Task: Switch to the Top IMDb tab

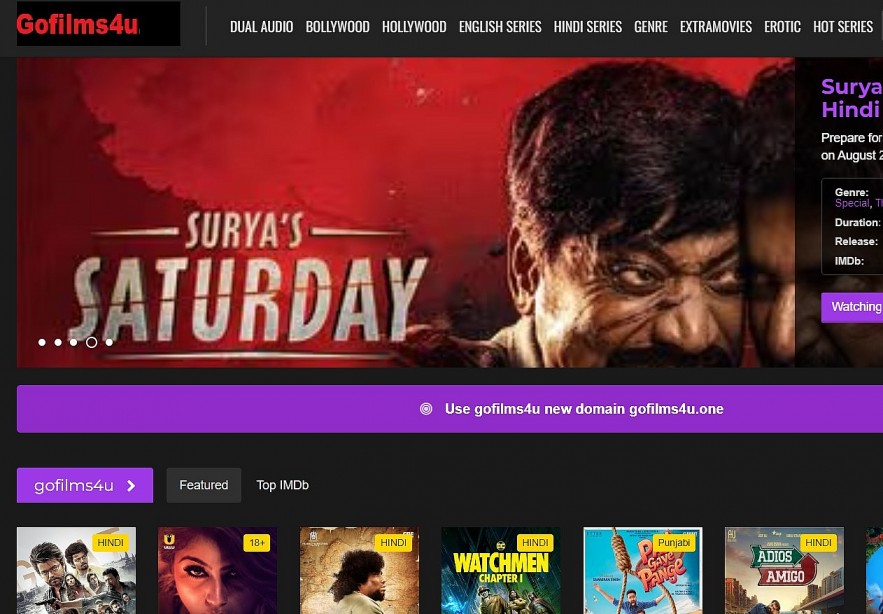Action: pos(282,485)
